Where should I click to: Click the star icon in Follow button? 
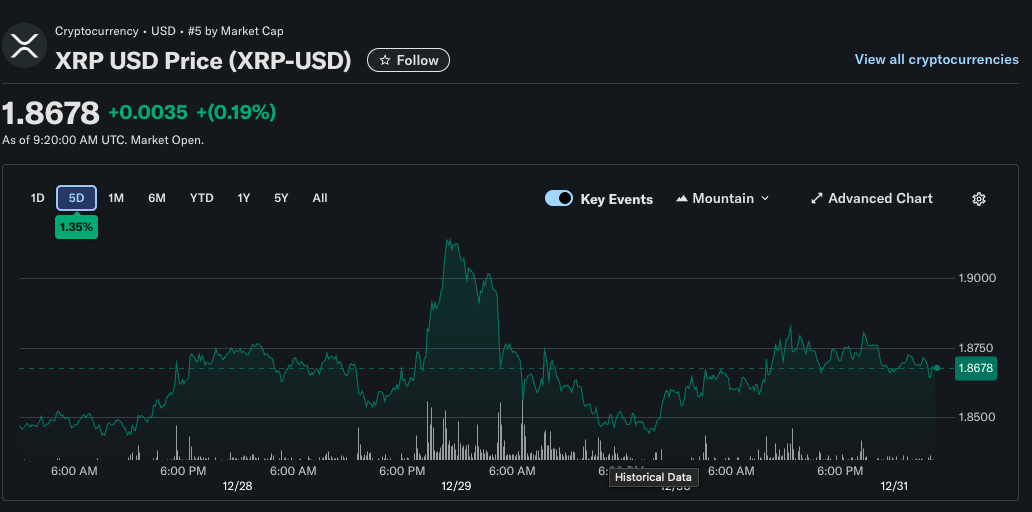tap(385, 61)
